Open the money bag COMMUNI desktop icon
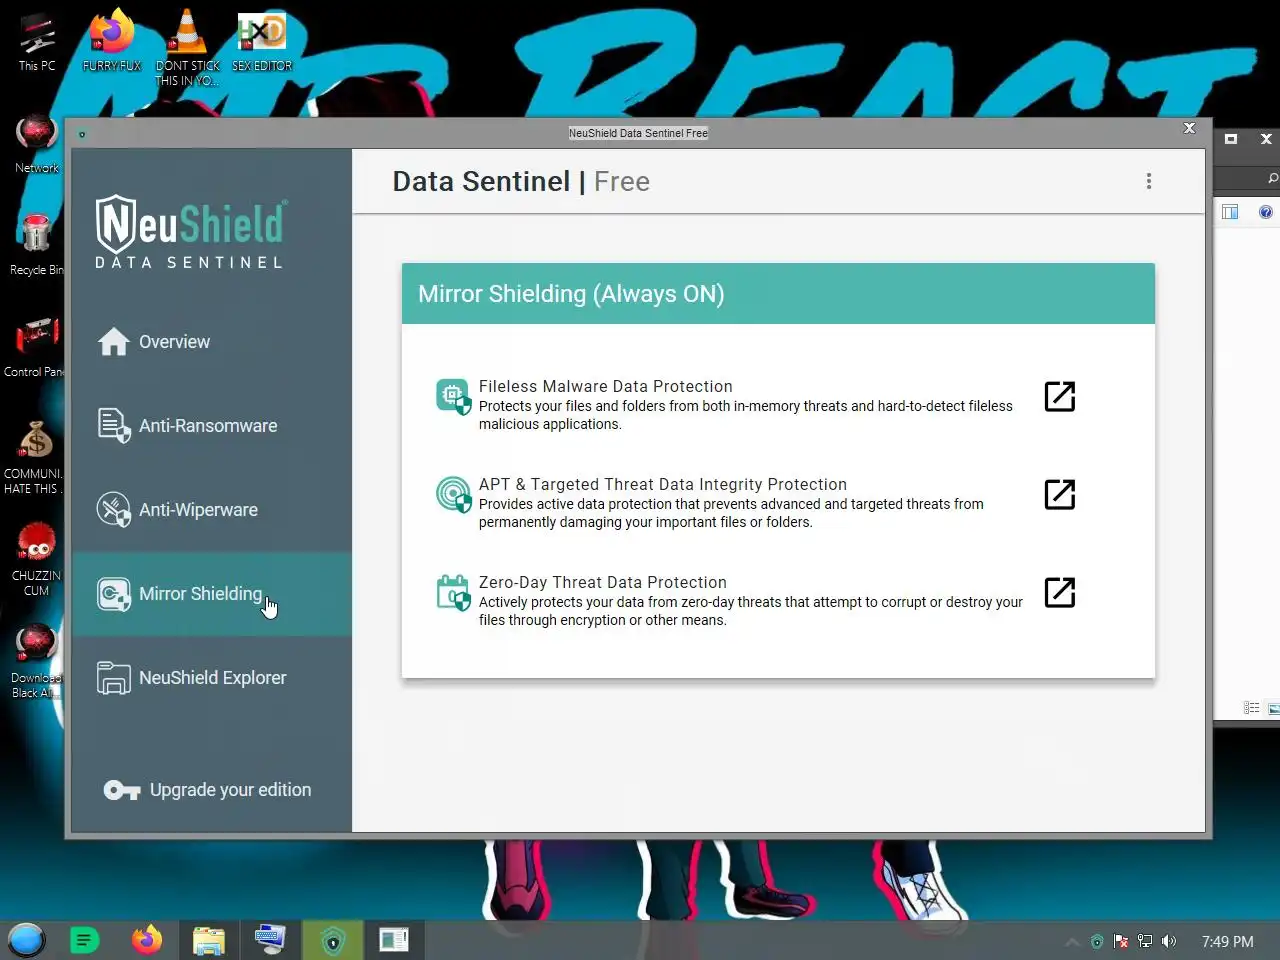1280x960 pixels. coord(35,456)
